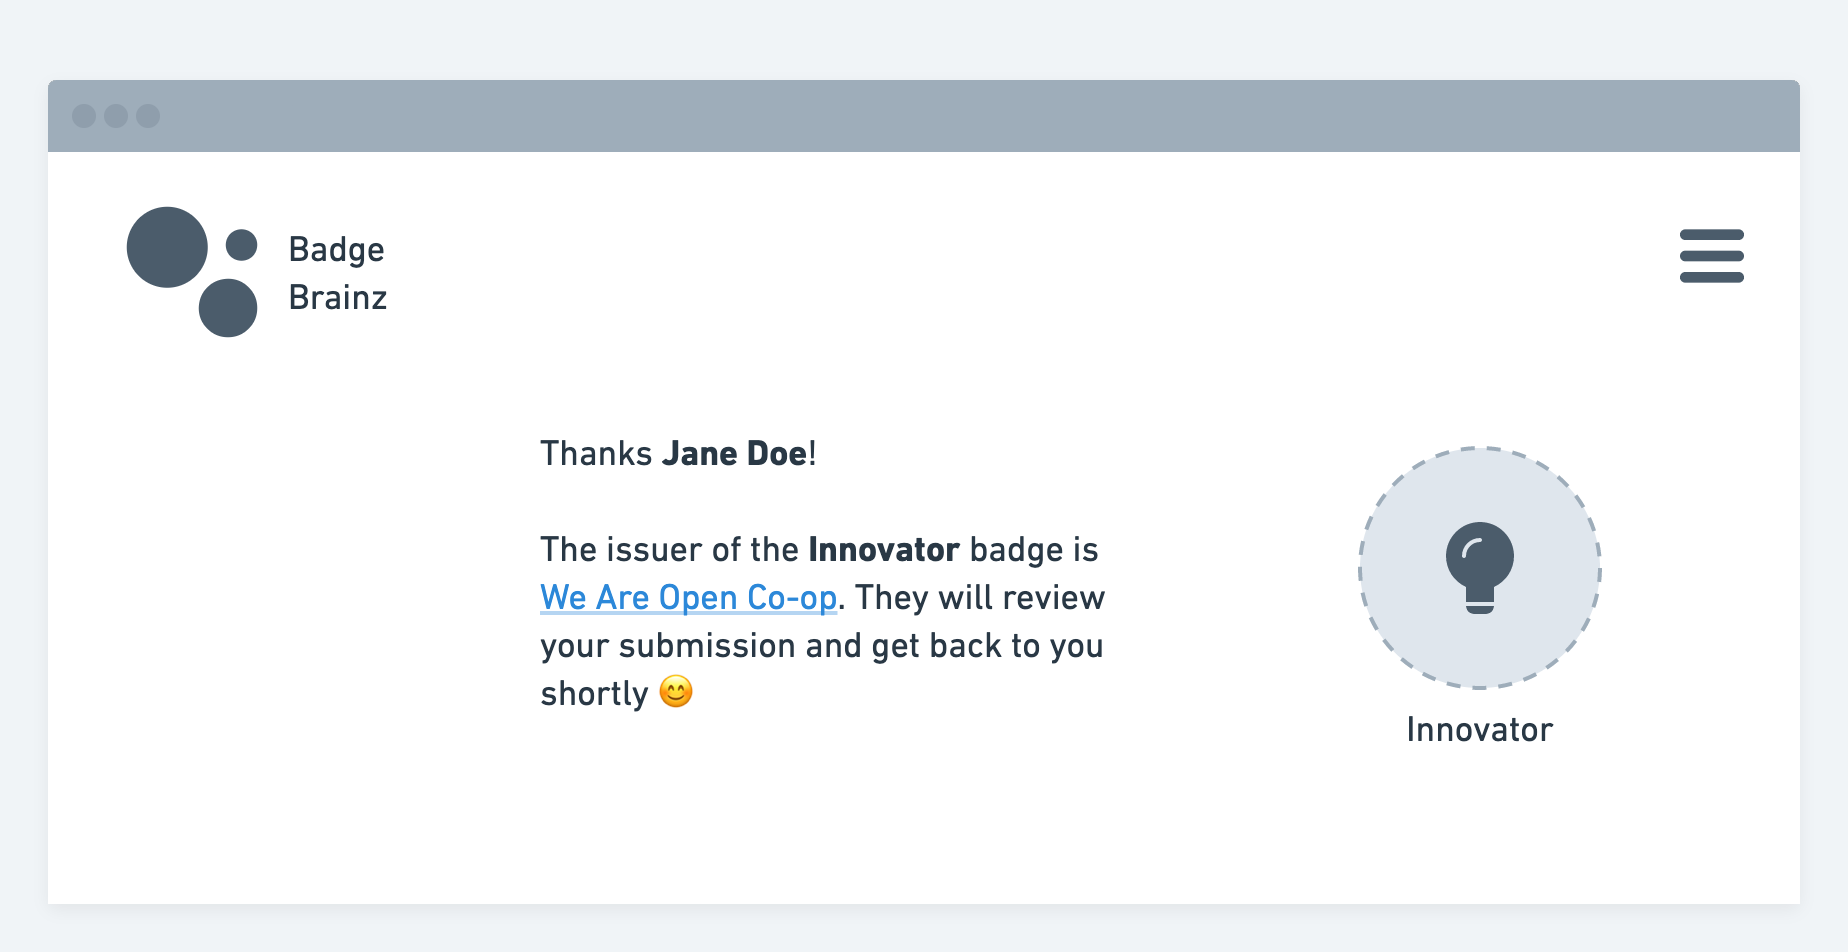Open the We Are Open Co-op link
Viewport: 1848px width, 952px height.
[688, 598]
